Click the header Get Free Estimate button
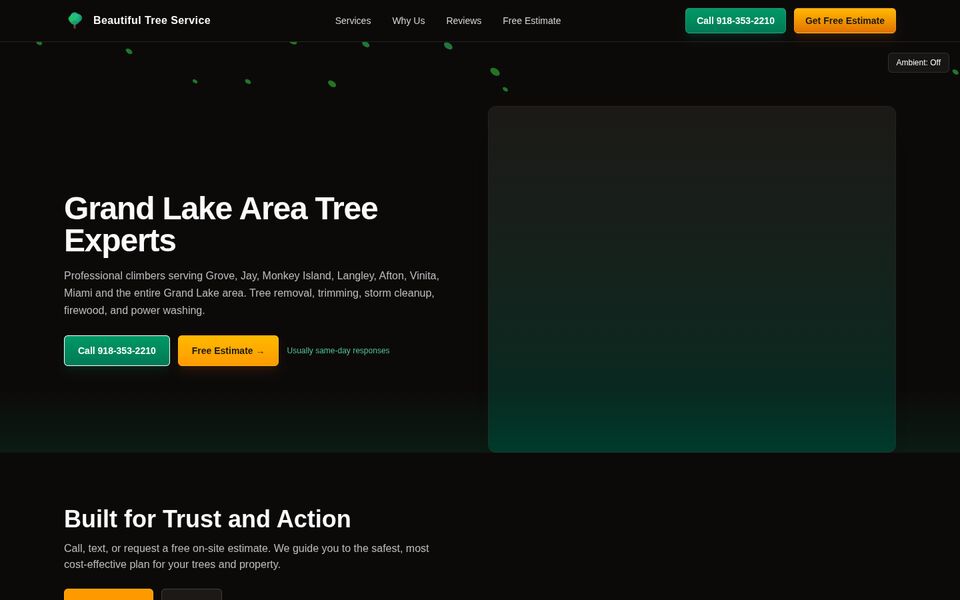Screen dimensions: 960x600 [x=844, y=21]
